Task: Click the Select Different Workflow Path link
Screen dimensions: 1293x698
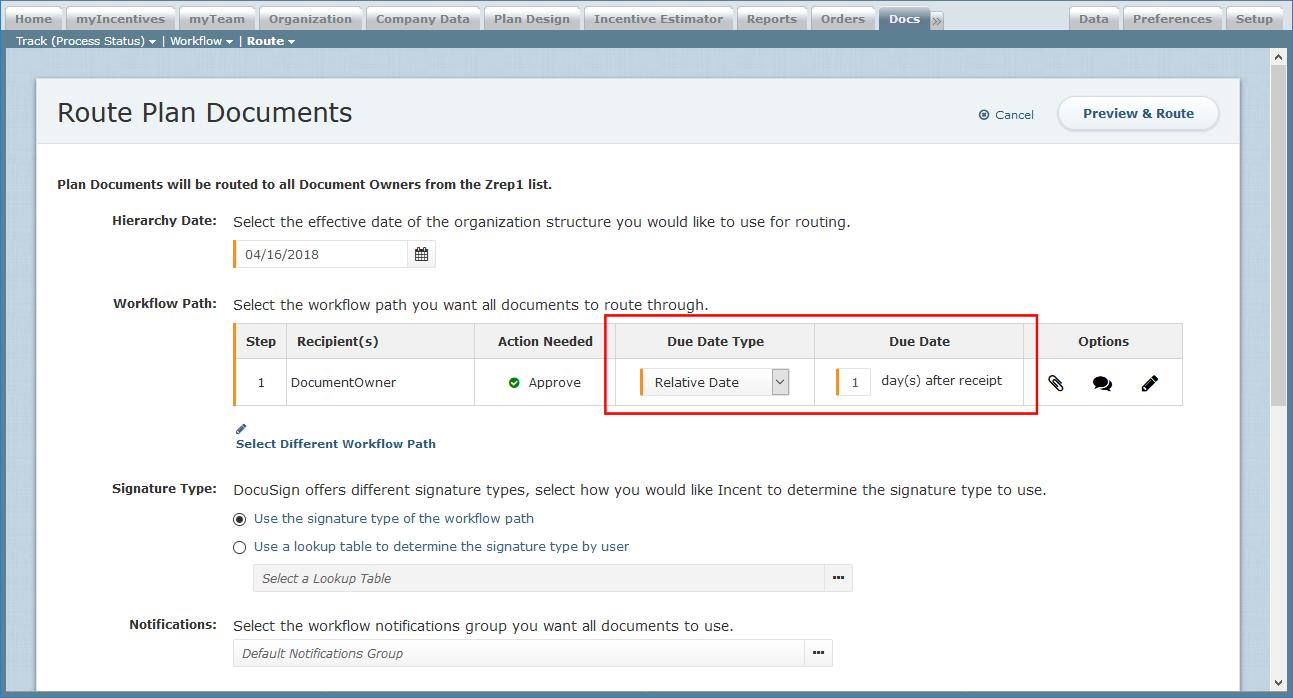Action: [x=336, y=444]
